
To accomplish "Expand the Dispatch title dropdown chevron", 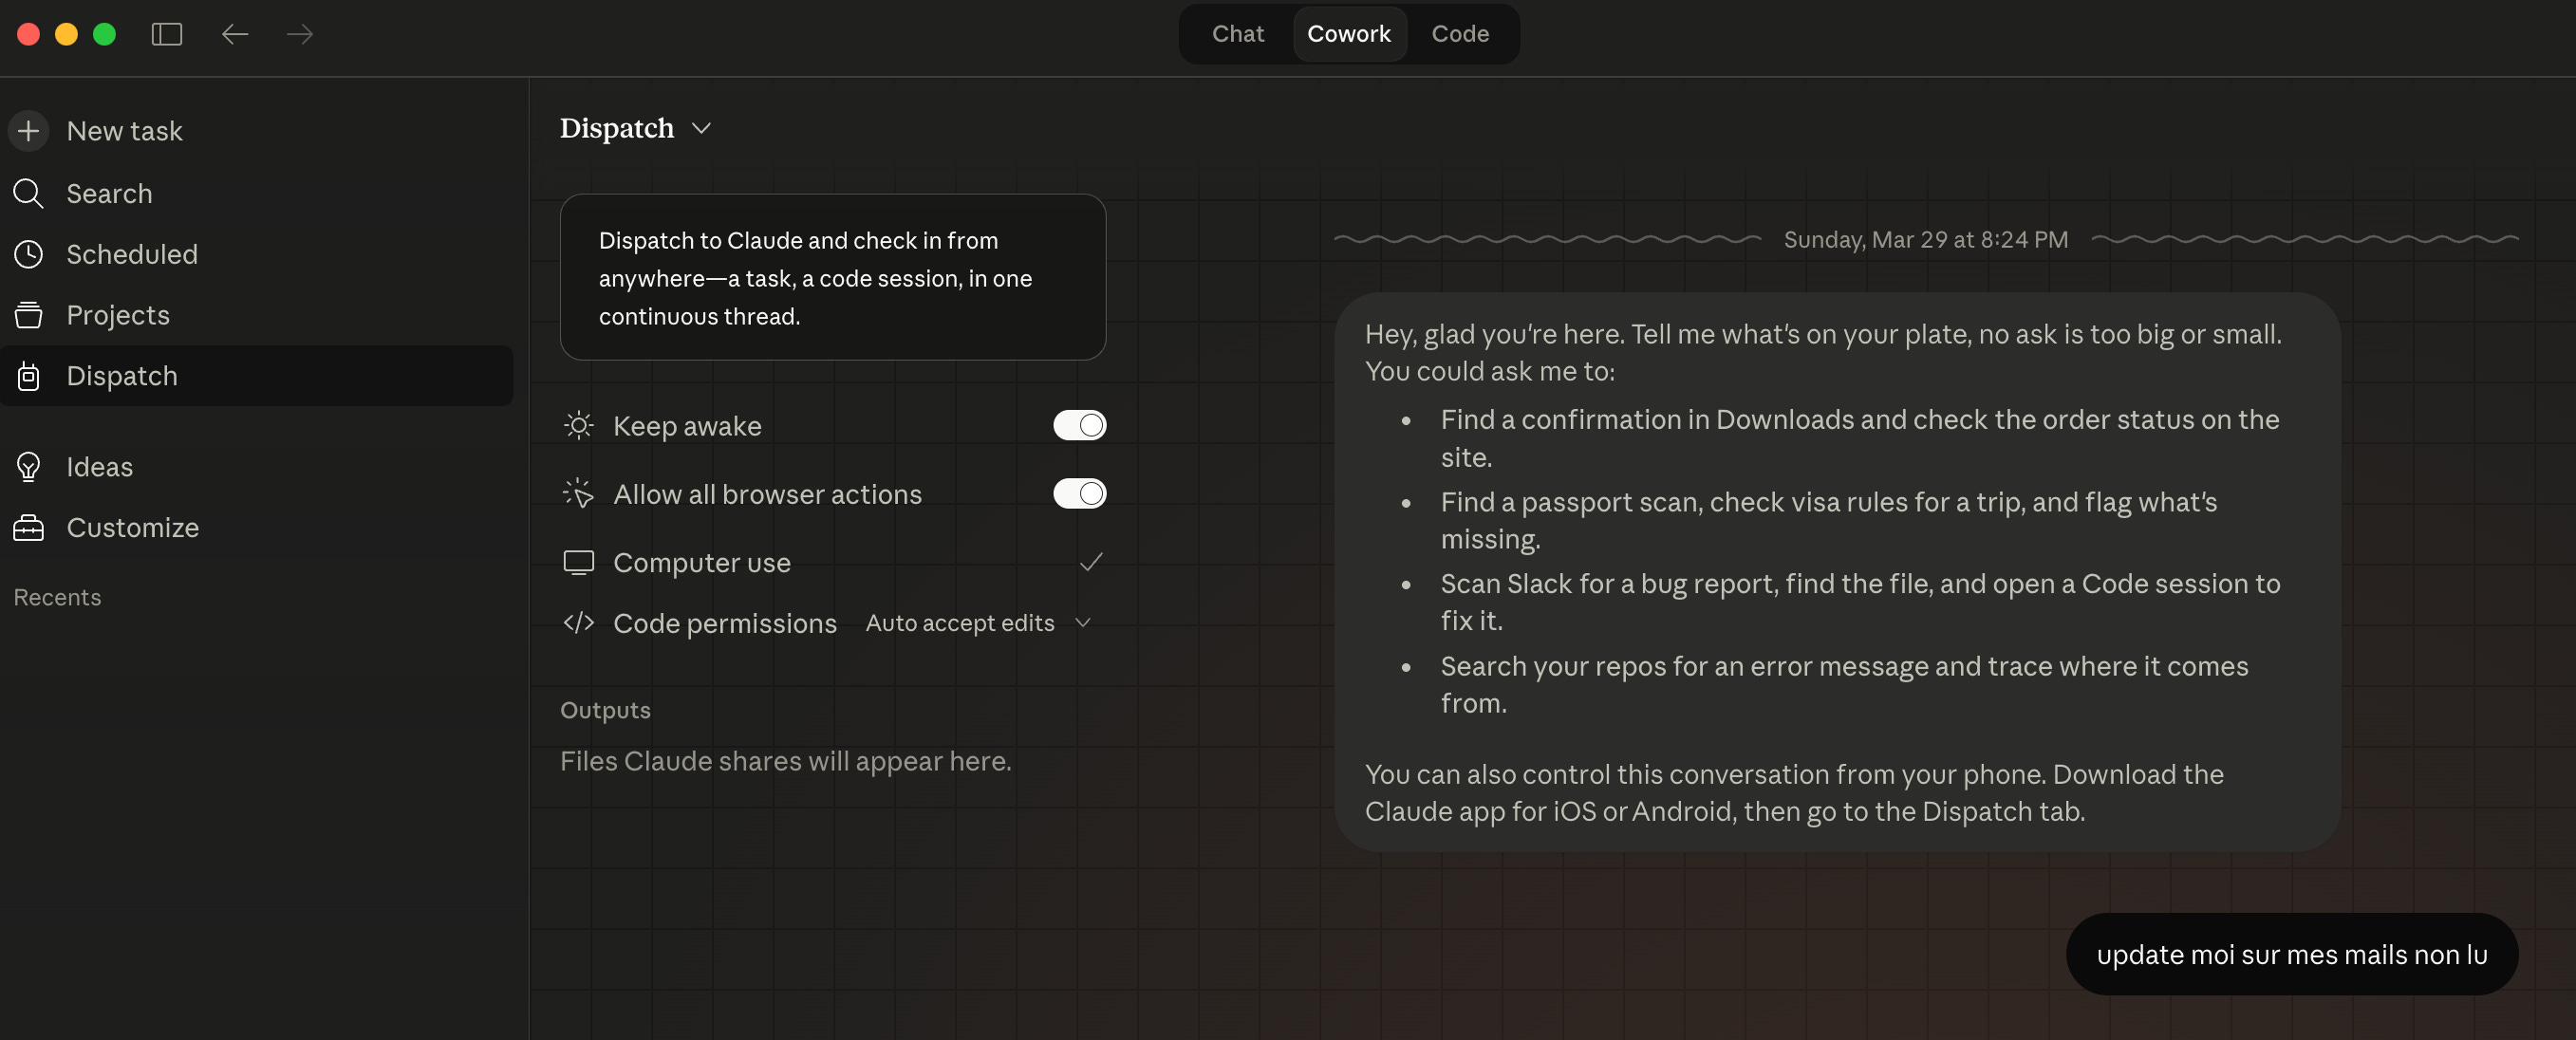I will [x=701, y=128].
